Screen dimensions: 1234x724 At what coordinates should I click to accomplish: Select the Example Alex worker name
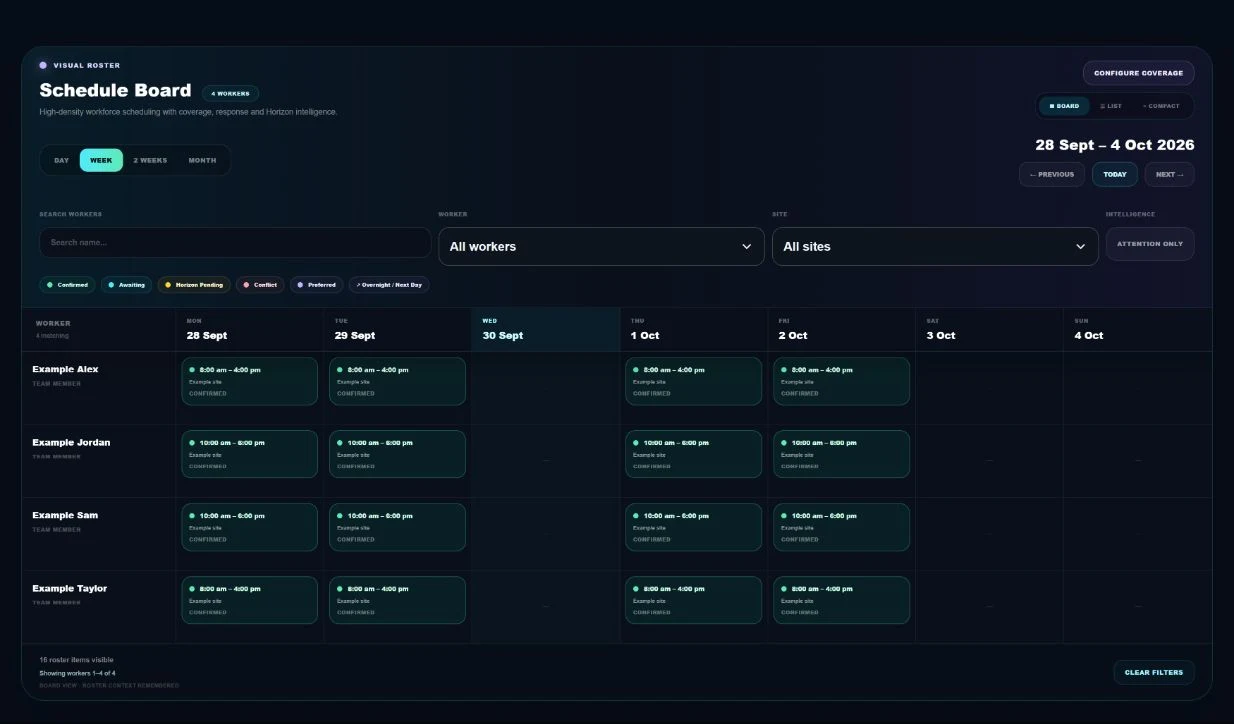(x=65, y=369)
